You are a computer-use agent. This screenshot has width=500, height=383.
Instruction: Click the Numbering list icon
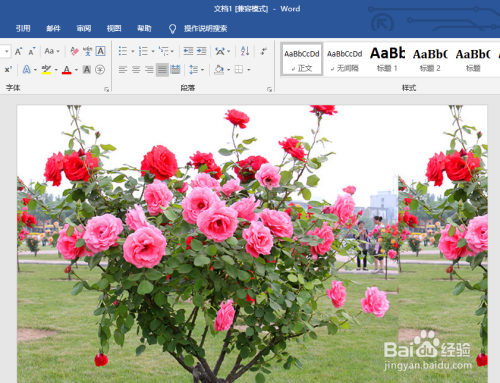pos(143,51)
